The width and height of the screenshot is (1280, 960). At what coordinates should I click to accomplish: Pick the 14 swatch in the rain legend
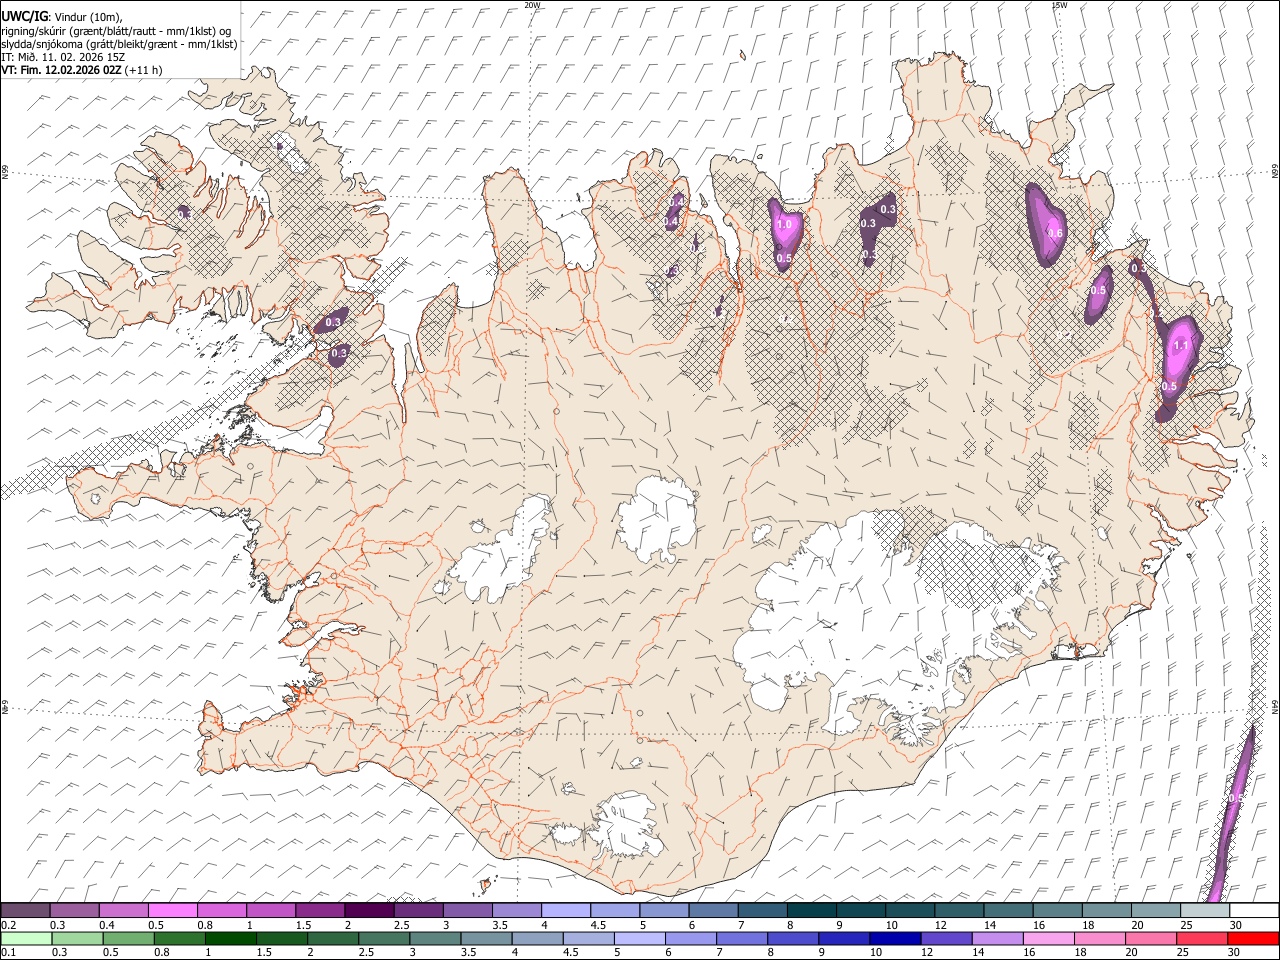pos(998,939)
